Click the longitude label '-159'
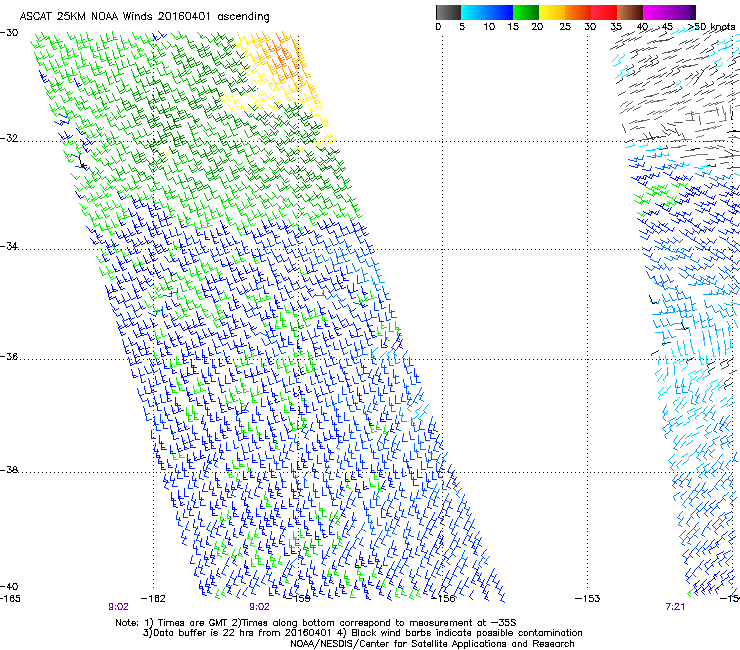Viewport: 740px width, 650px height. [299, 599]
